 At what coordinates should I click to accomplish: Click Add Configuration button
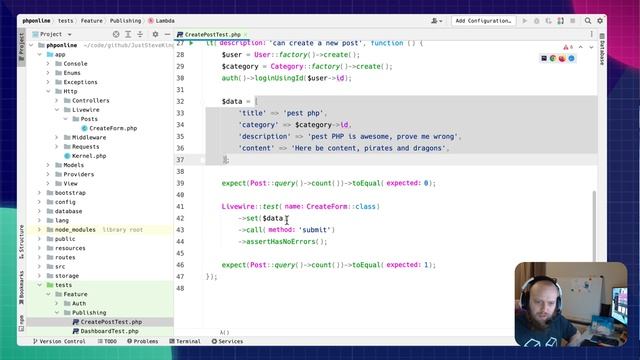click(x=483, y=21)
